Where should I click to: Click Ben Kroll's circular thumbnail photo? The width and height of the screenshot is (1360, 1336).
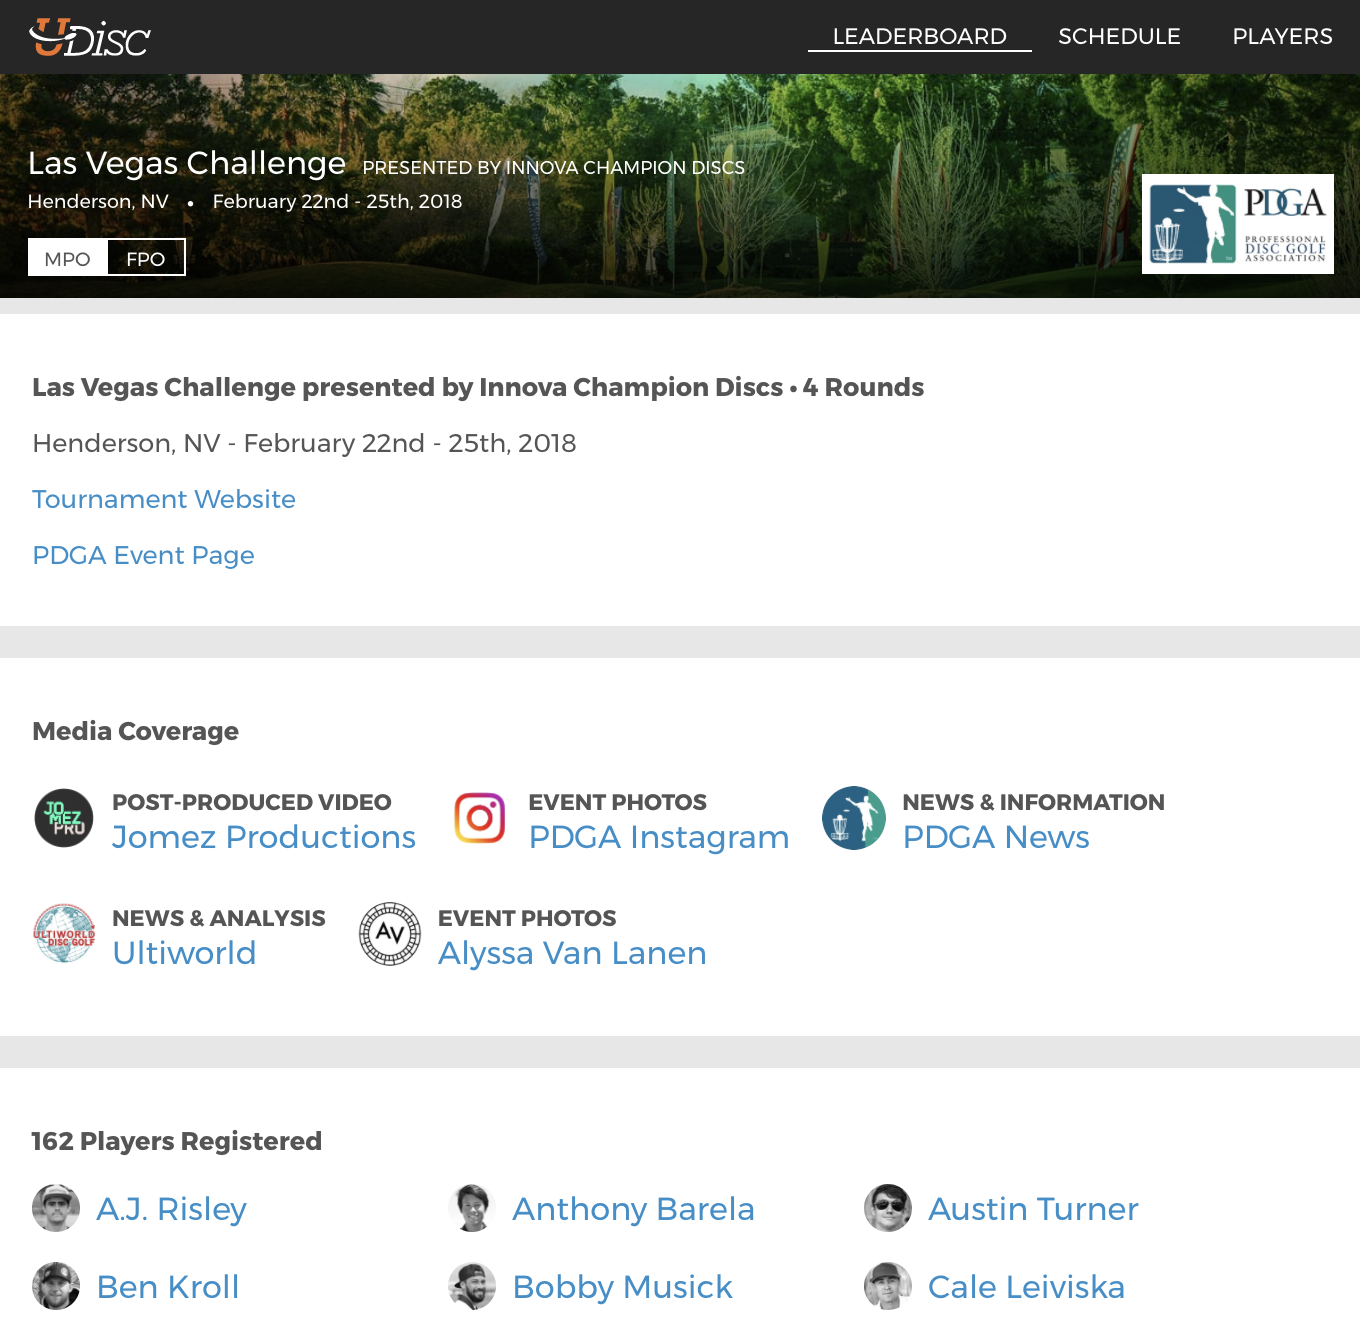coord(56,1287)
